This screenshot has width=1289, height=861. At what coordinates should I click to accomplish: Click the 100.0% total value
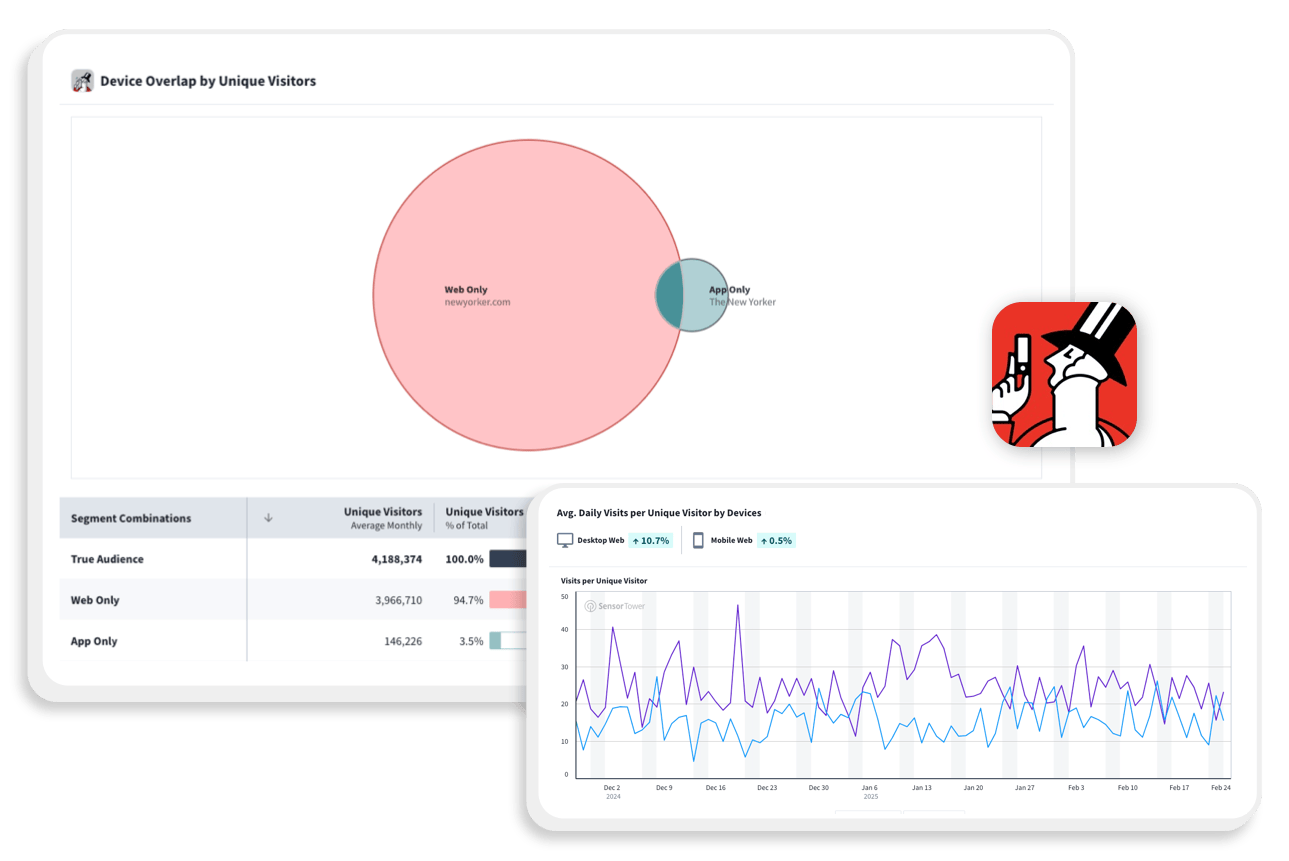(465, 559)
